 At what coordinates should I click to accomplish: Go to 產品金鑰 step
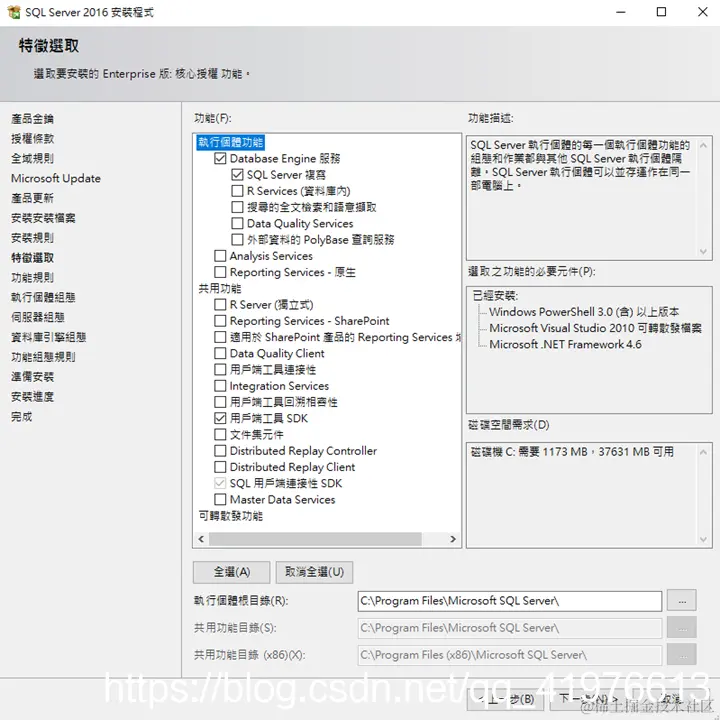pyautogui.click(x=32, y=119)
